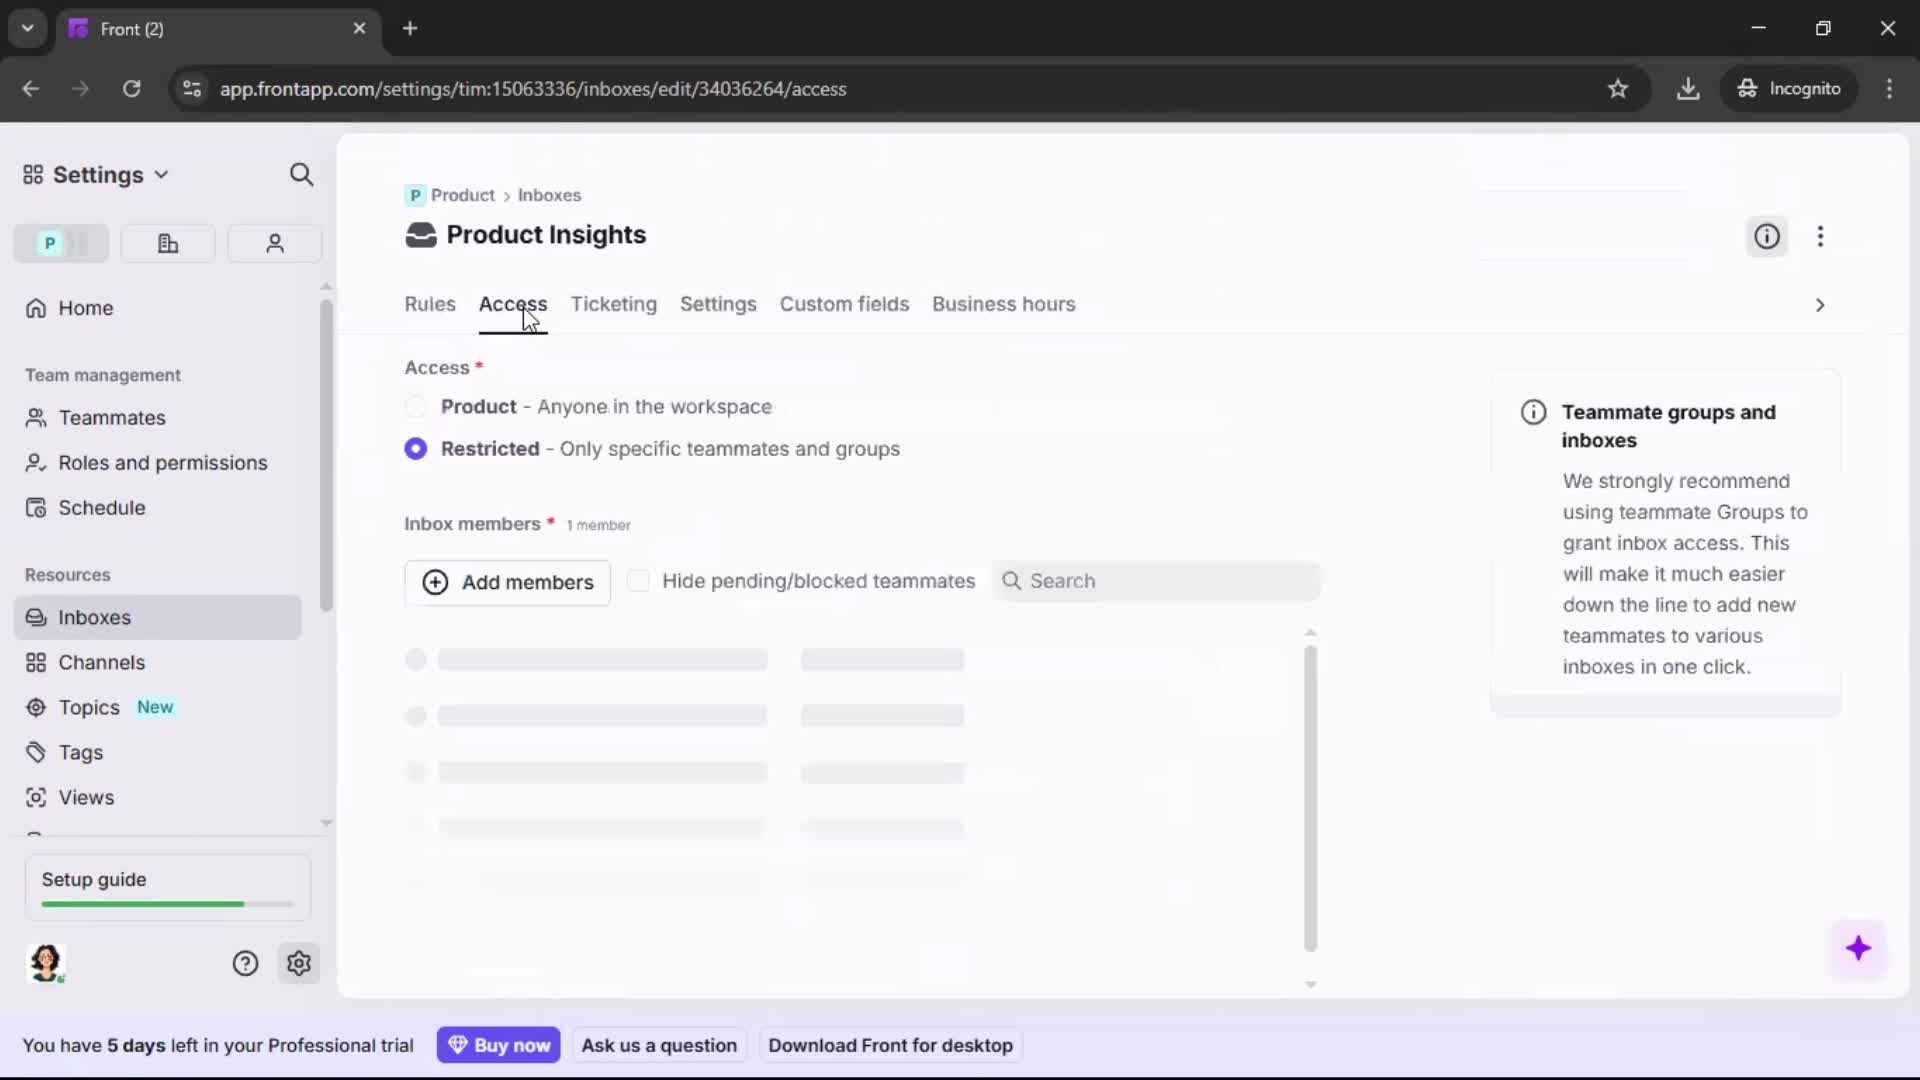The width and height of the screenshot is (1920, 1080).
Task: Open personal settings via the person icon
Action: pyautogui.click(x=274, y=243)
